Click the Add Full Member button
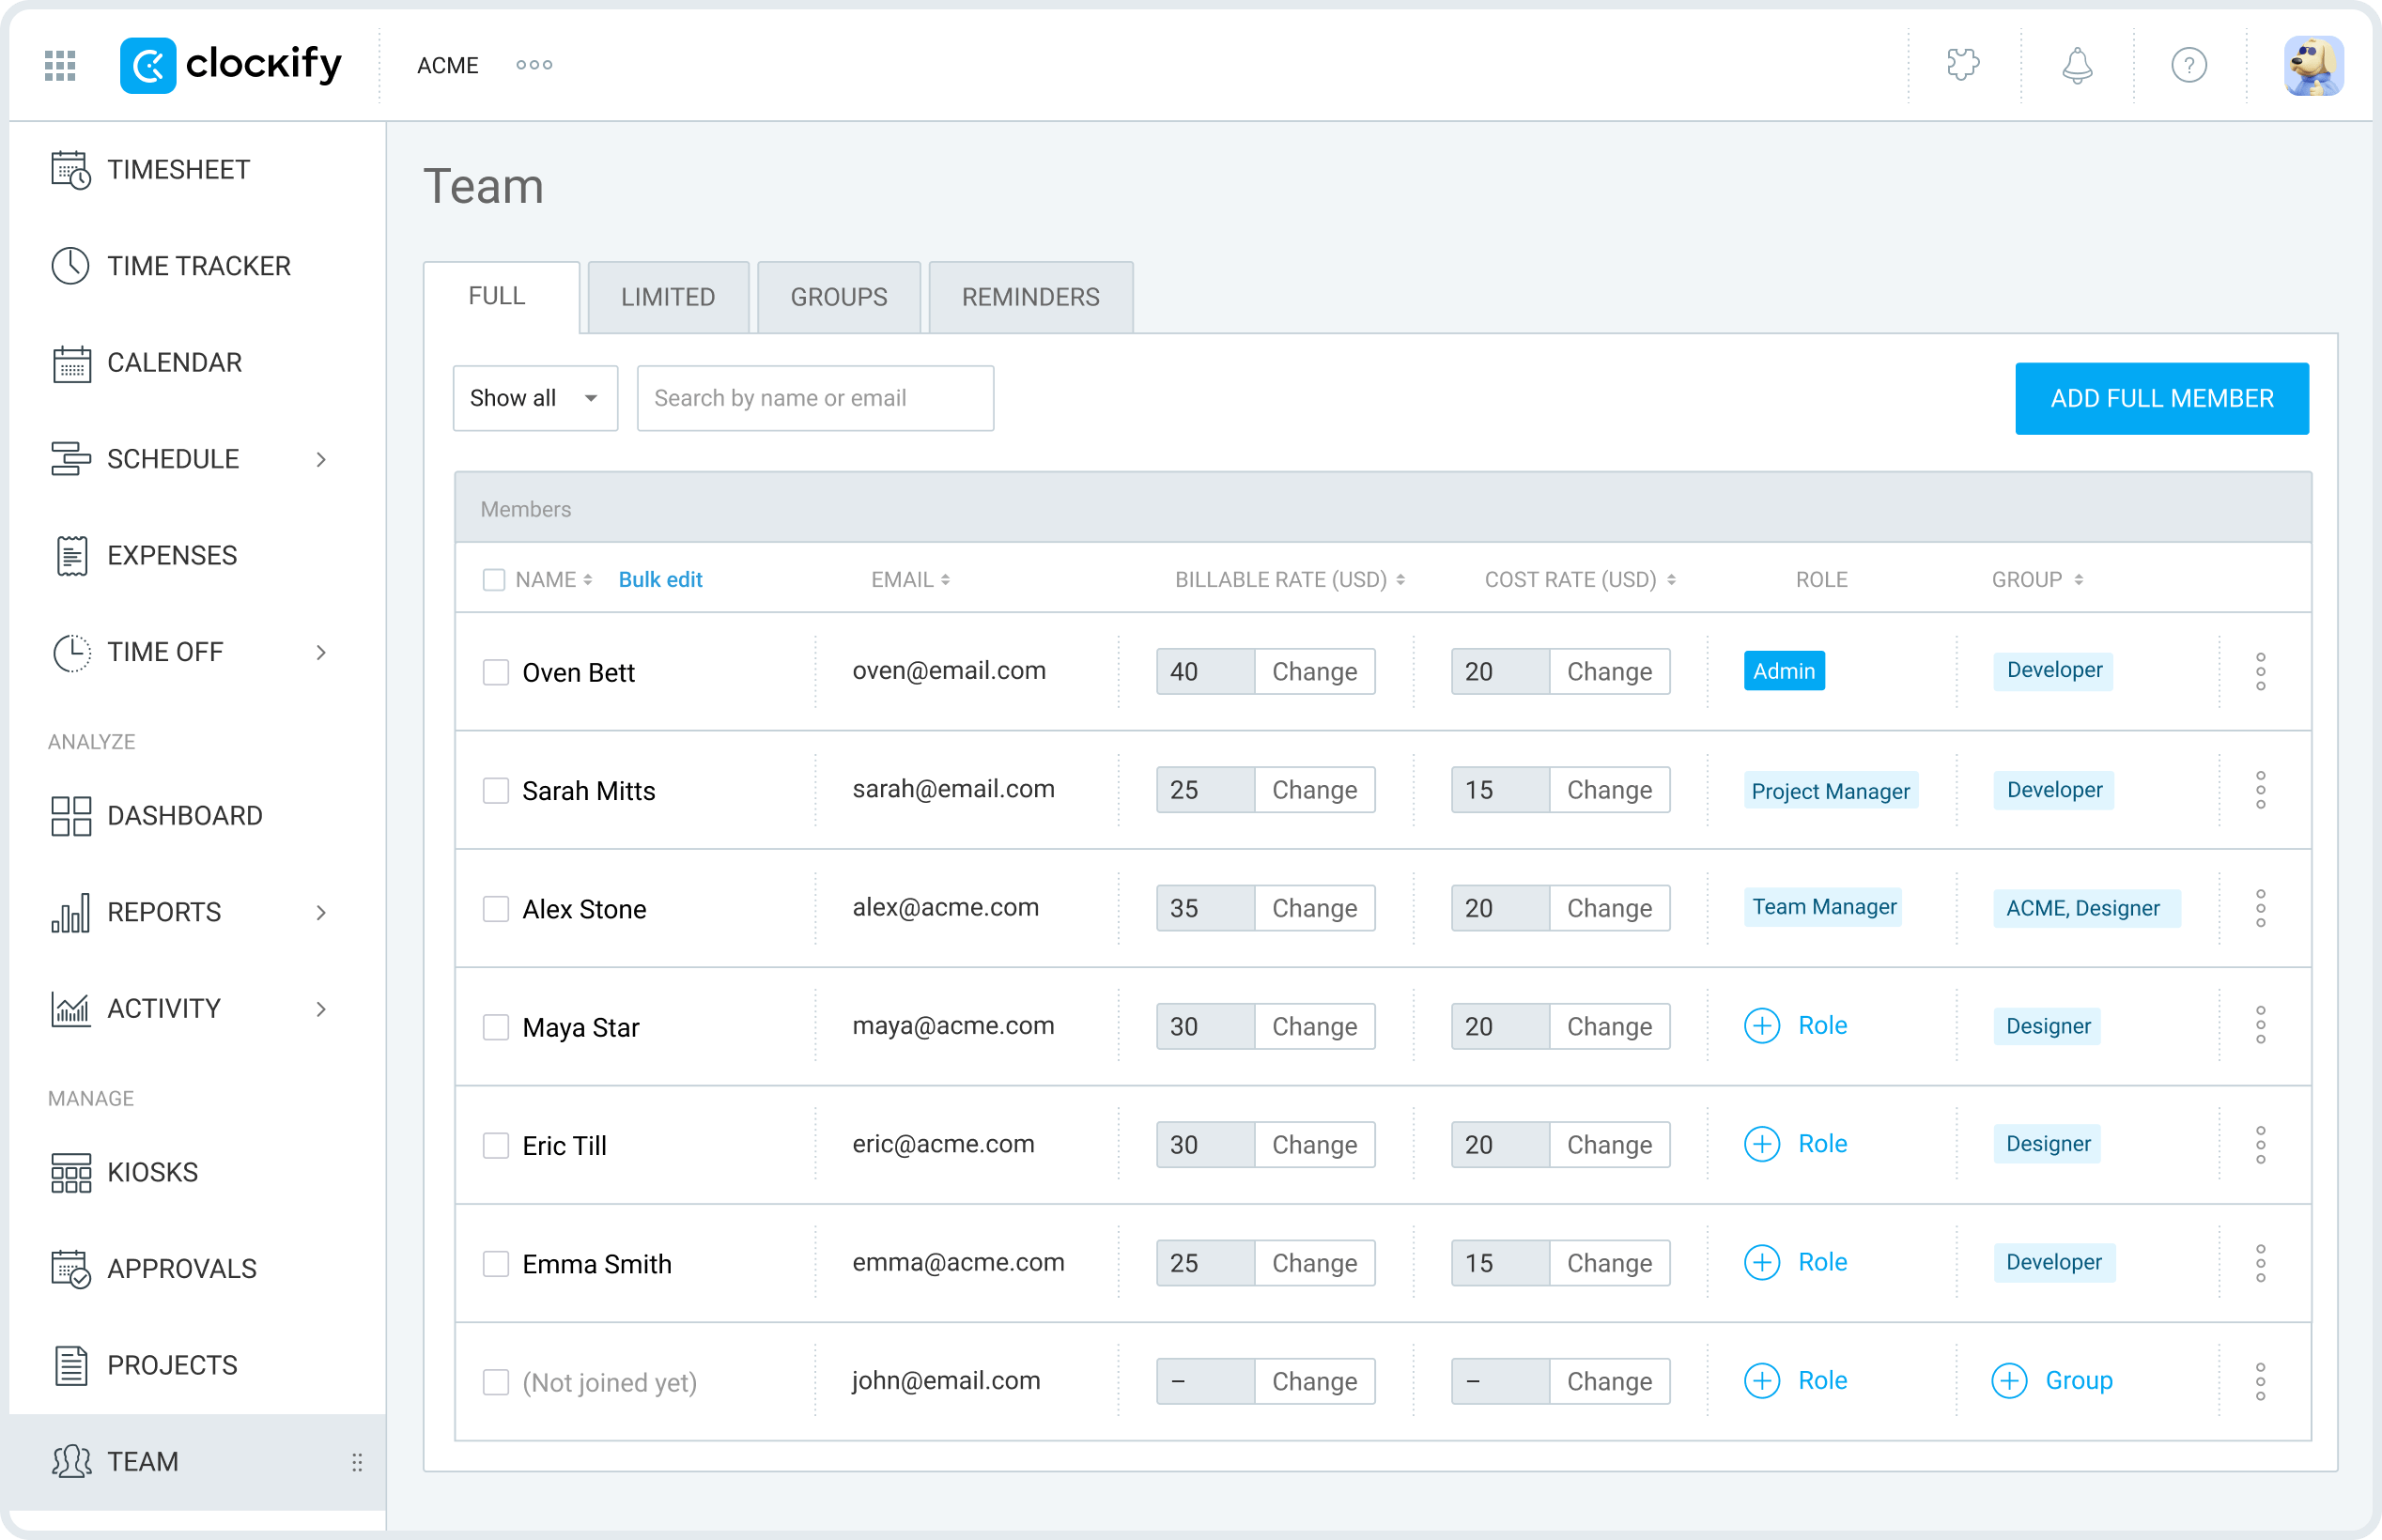 click(2161, 399)
